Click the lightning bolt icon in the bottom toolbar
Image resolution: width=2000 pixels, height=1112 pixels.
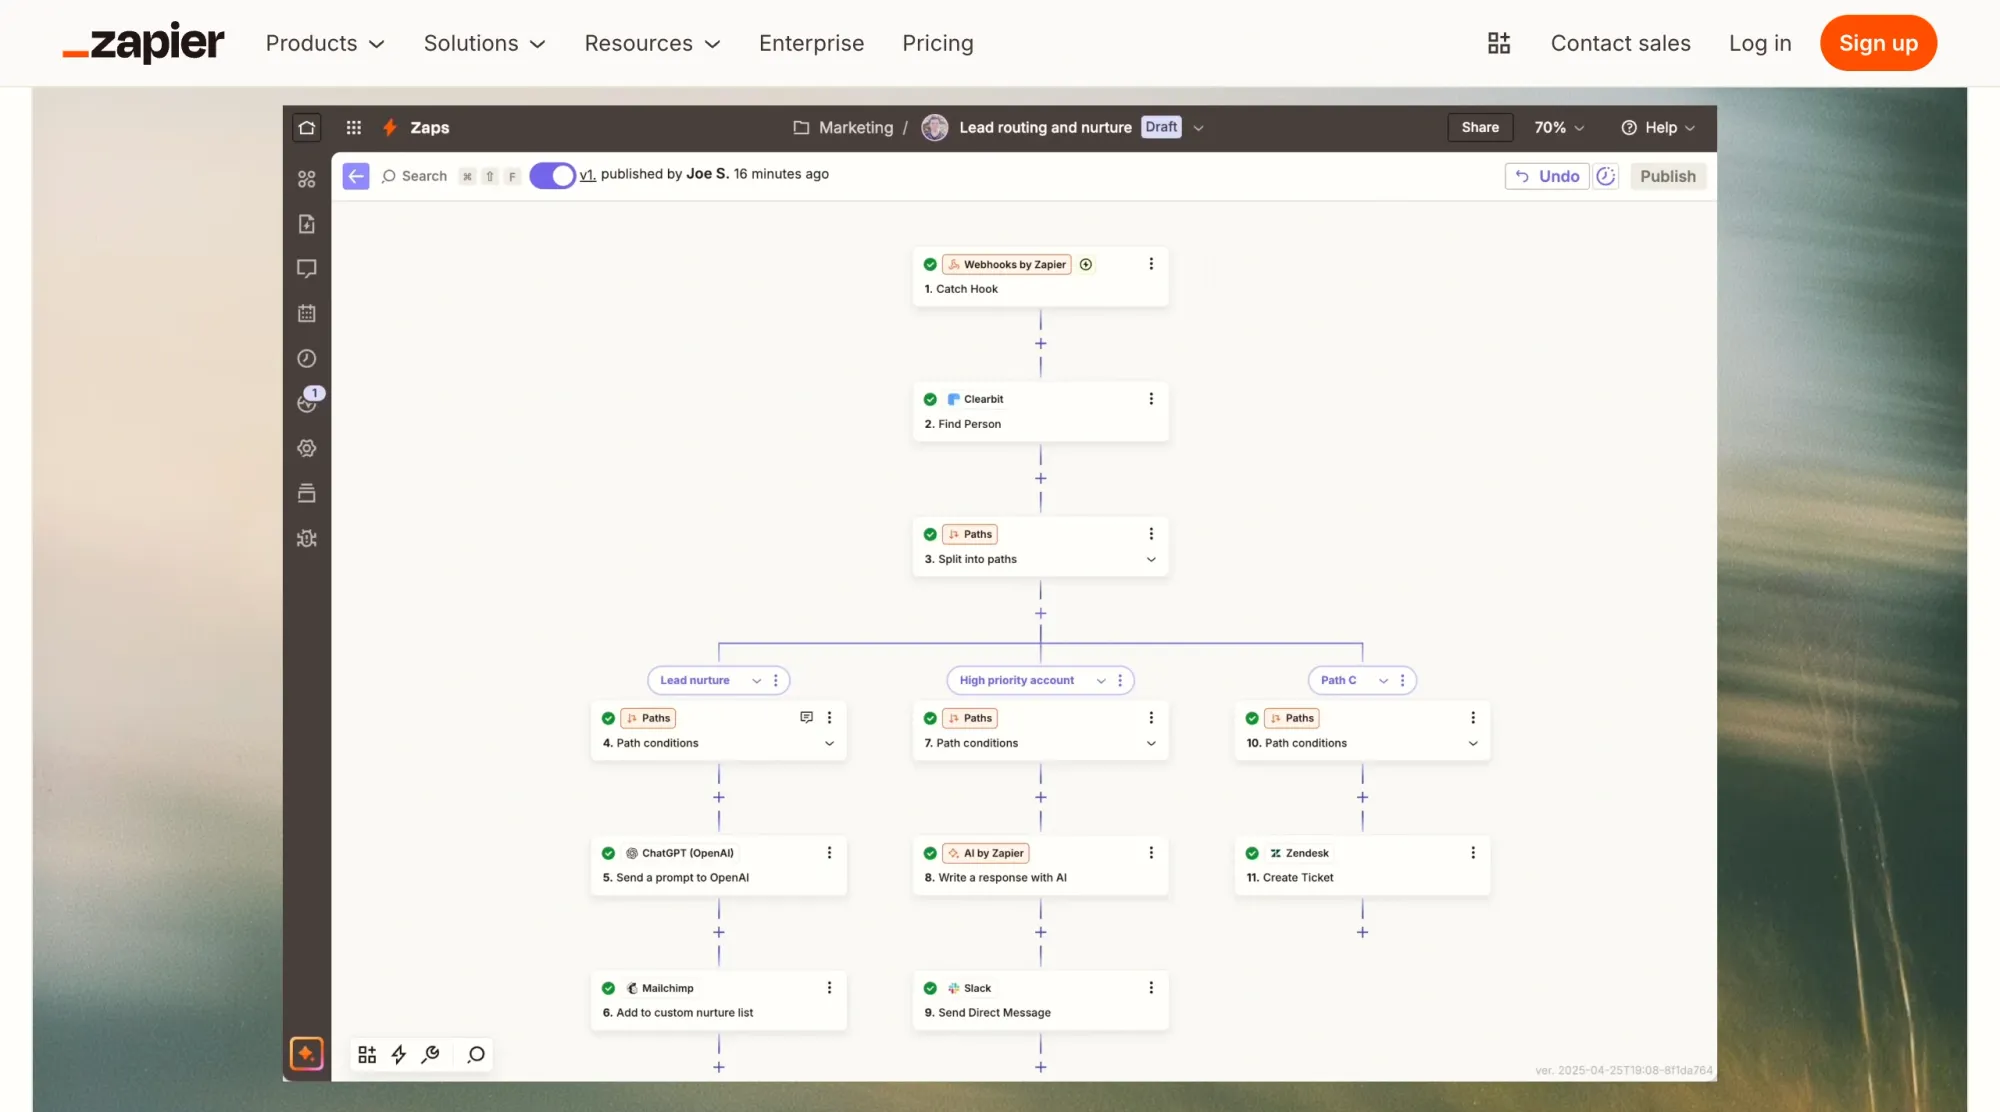[399, 1054]
